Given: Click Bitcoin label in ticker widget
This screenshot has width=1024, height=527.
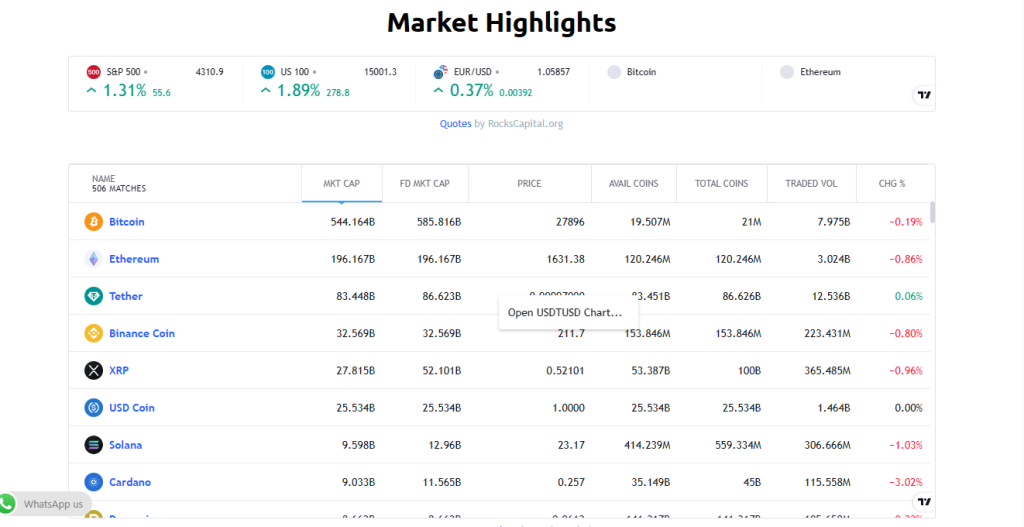Looking at the screenshot, I should [x=641, y=72].
